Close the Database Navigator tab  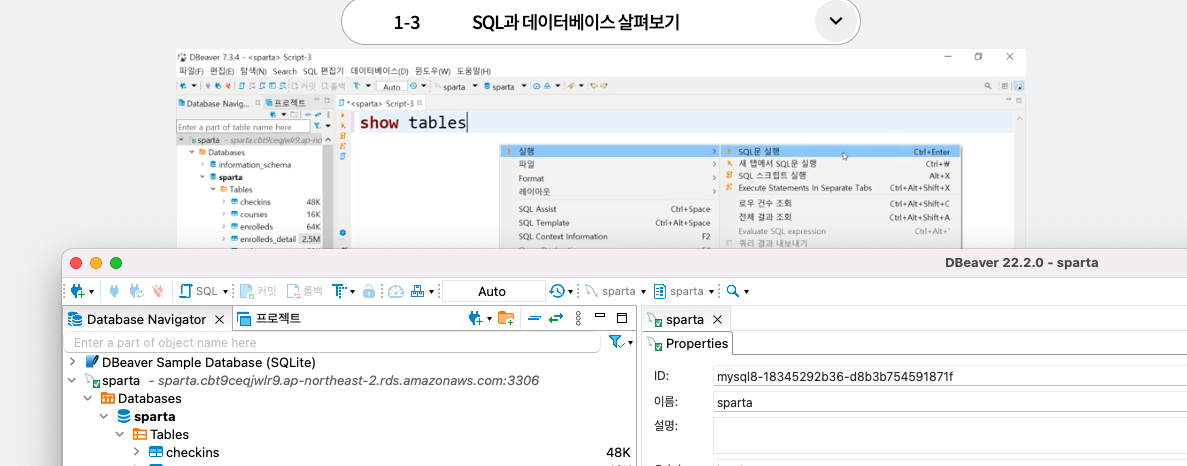(x=220, y=319)
